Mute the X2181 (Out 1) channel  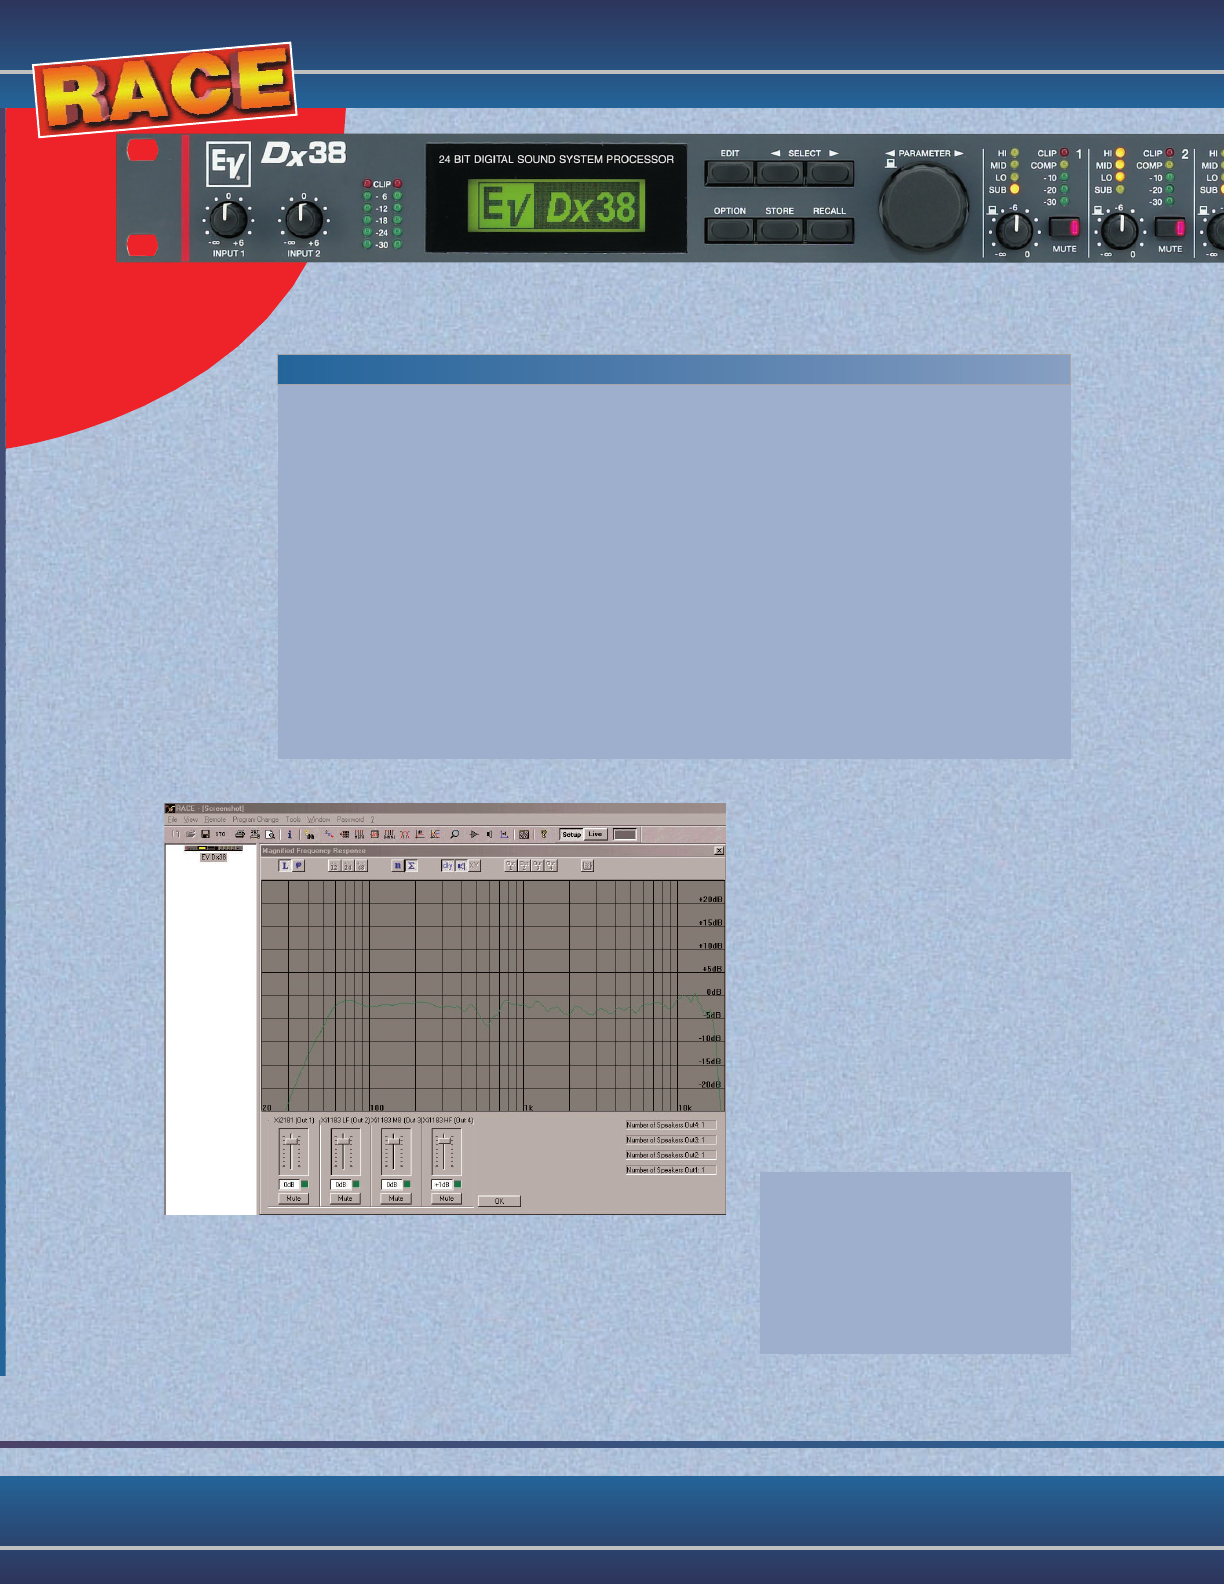[293, 1198]
